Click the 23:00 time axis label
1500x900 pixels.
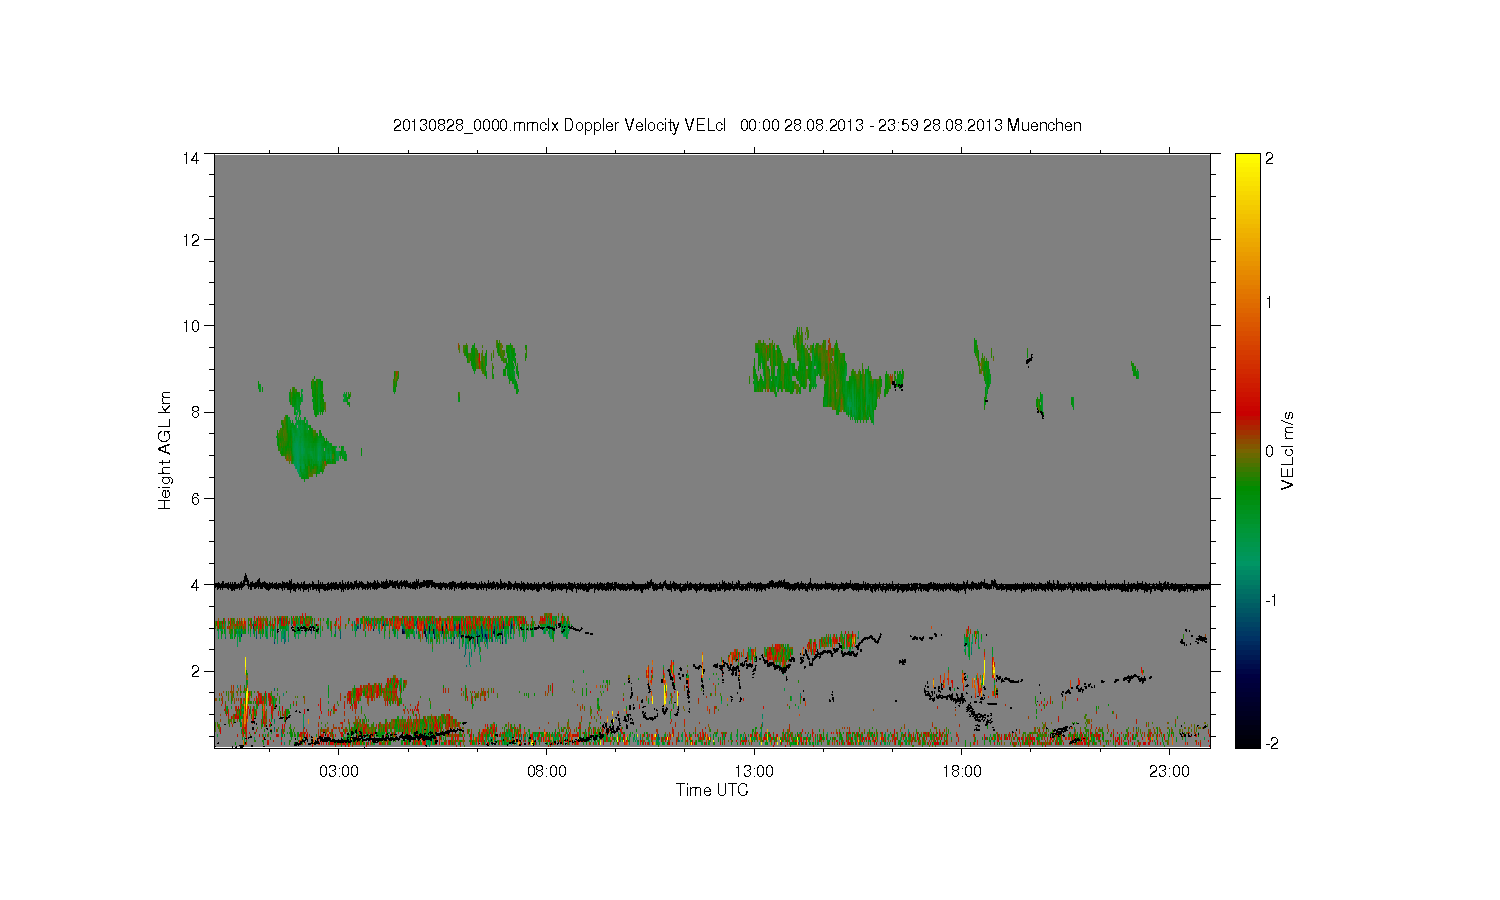click(1169, 771)
